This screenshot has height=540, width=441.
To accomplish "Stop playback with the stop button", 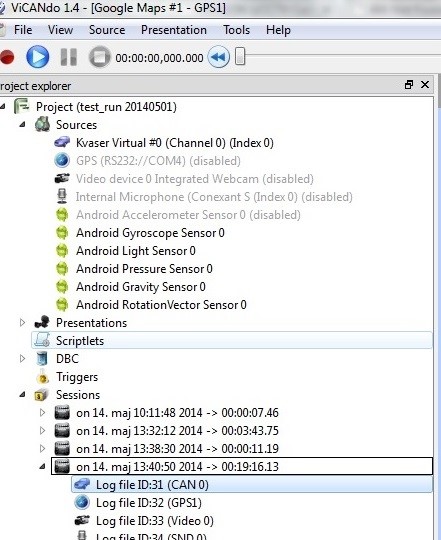I will coord(100,57).
